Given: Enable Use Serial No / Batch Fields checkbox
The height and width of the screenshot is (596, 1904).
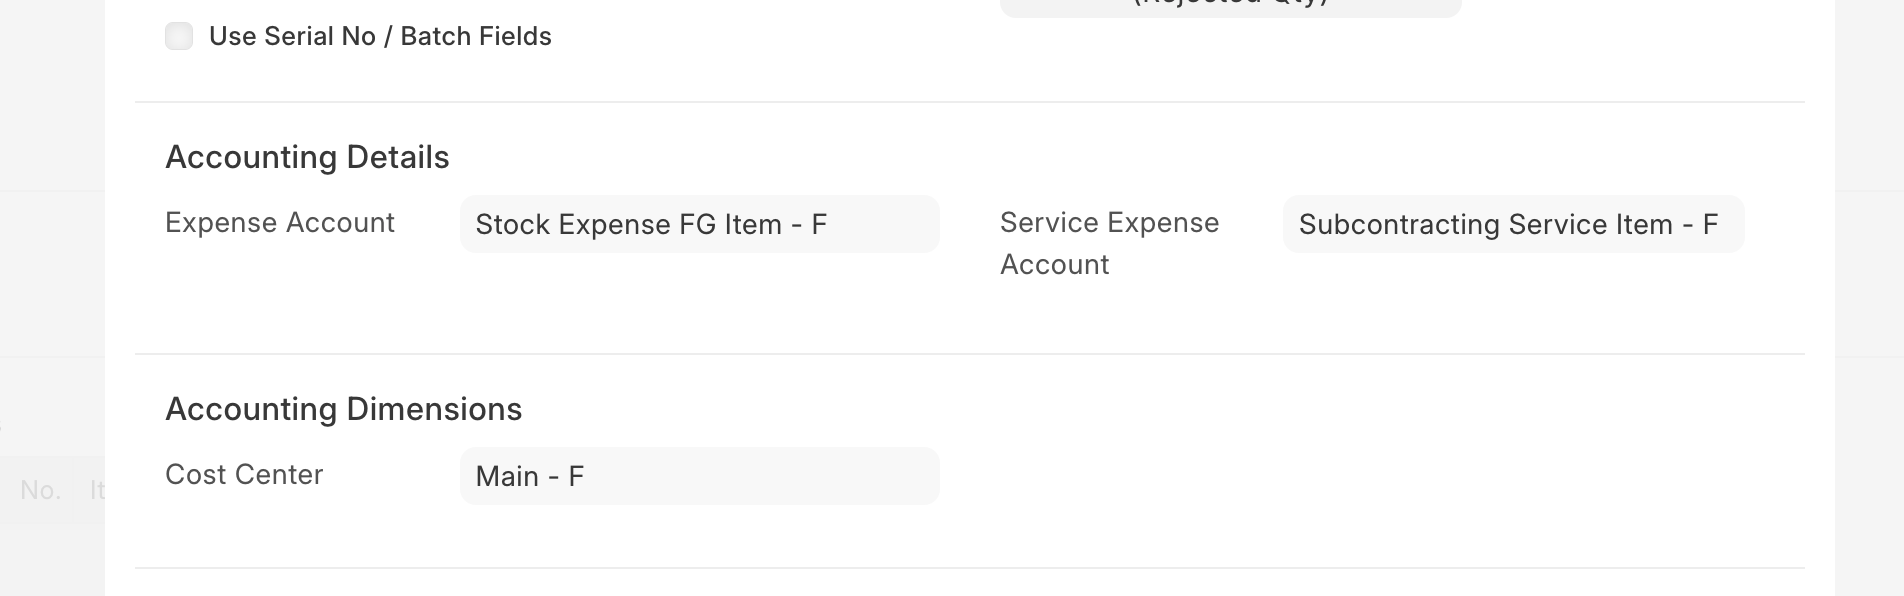Looking at the screenshot, I should [179, 36].
